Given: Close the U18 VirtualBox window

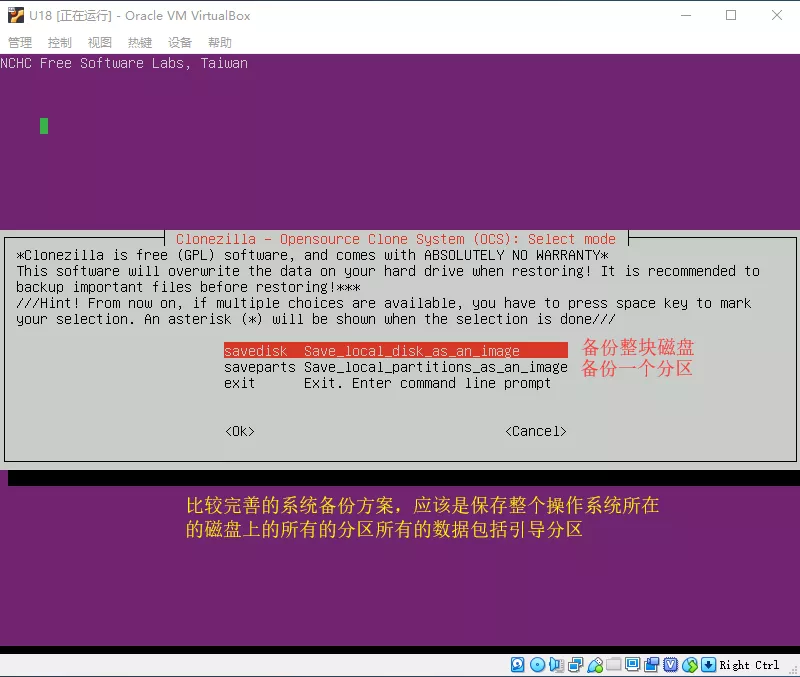Looking at the screenshot, I should (x=777, y=15).
